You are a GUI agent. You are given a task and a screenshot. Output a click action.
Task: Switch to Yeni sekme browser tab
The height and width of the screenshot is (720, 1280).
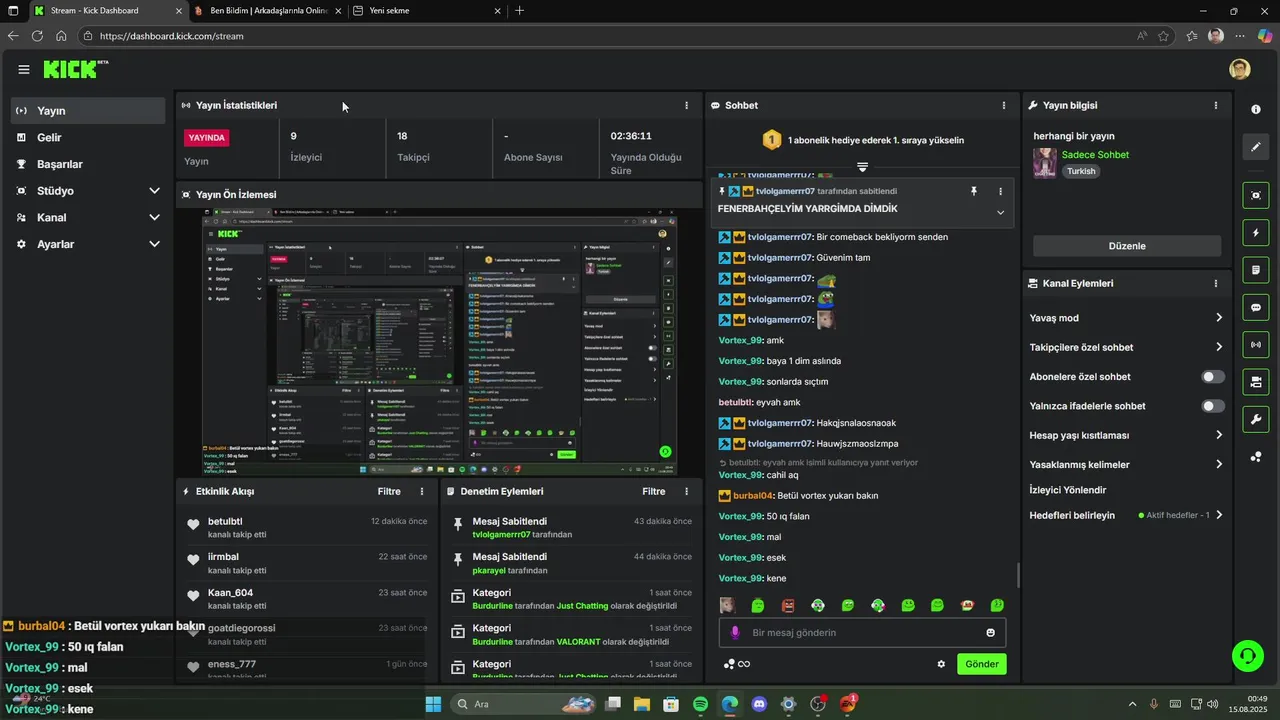426,11
